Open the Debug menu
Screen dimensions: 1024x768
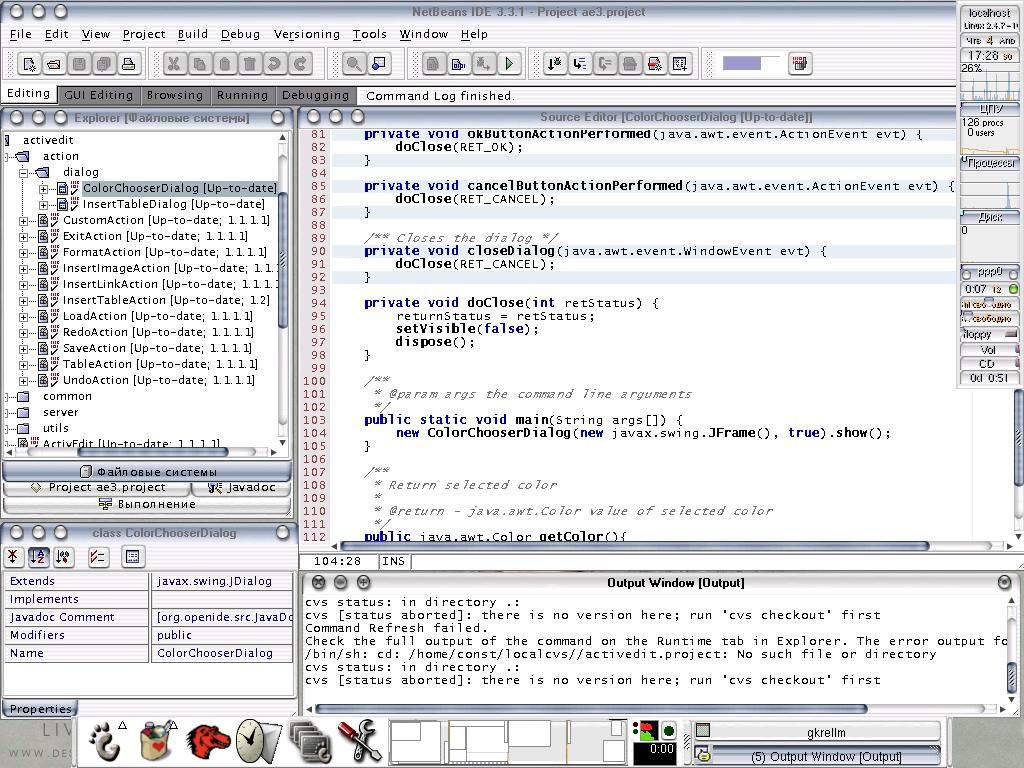coord(240,34)
